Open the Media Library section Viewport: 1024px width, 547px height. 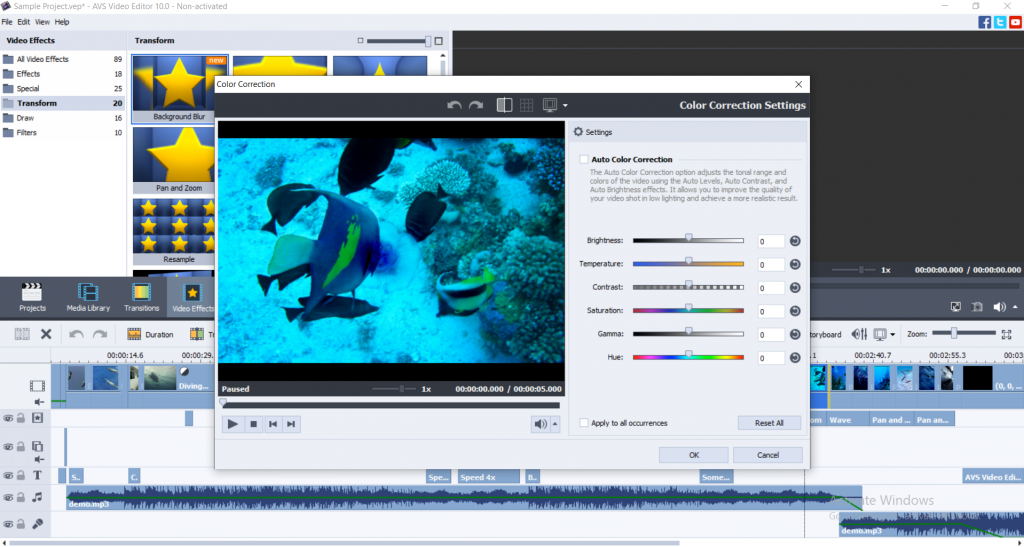point(88,296)
